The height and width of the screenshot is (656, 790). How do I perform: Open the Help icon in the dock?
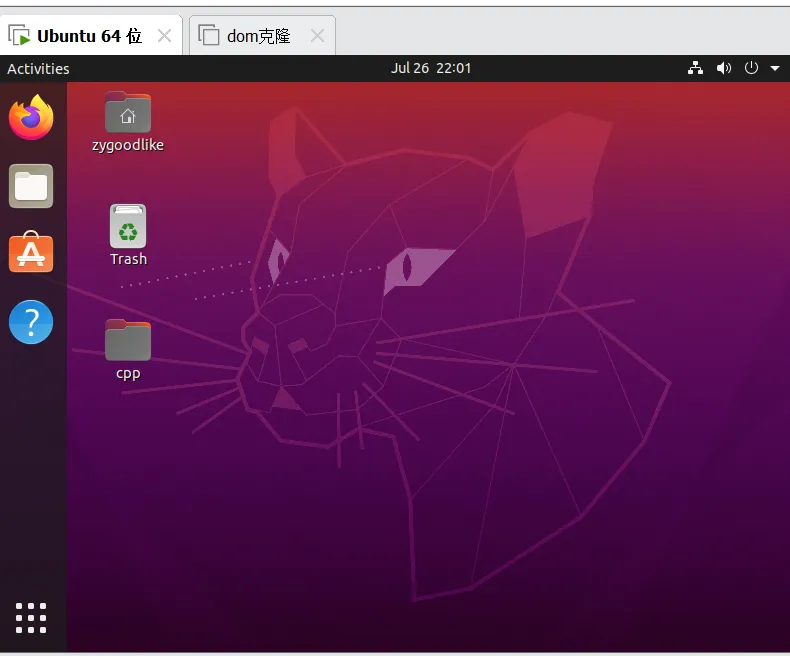[x=31, y=322]
